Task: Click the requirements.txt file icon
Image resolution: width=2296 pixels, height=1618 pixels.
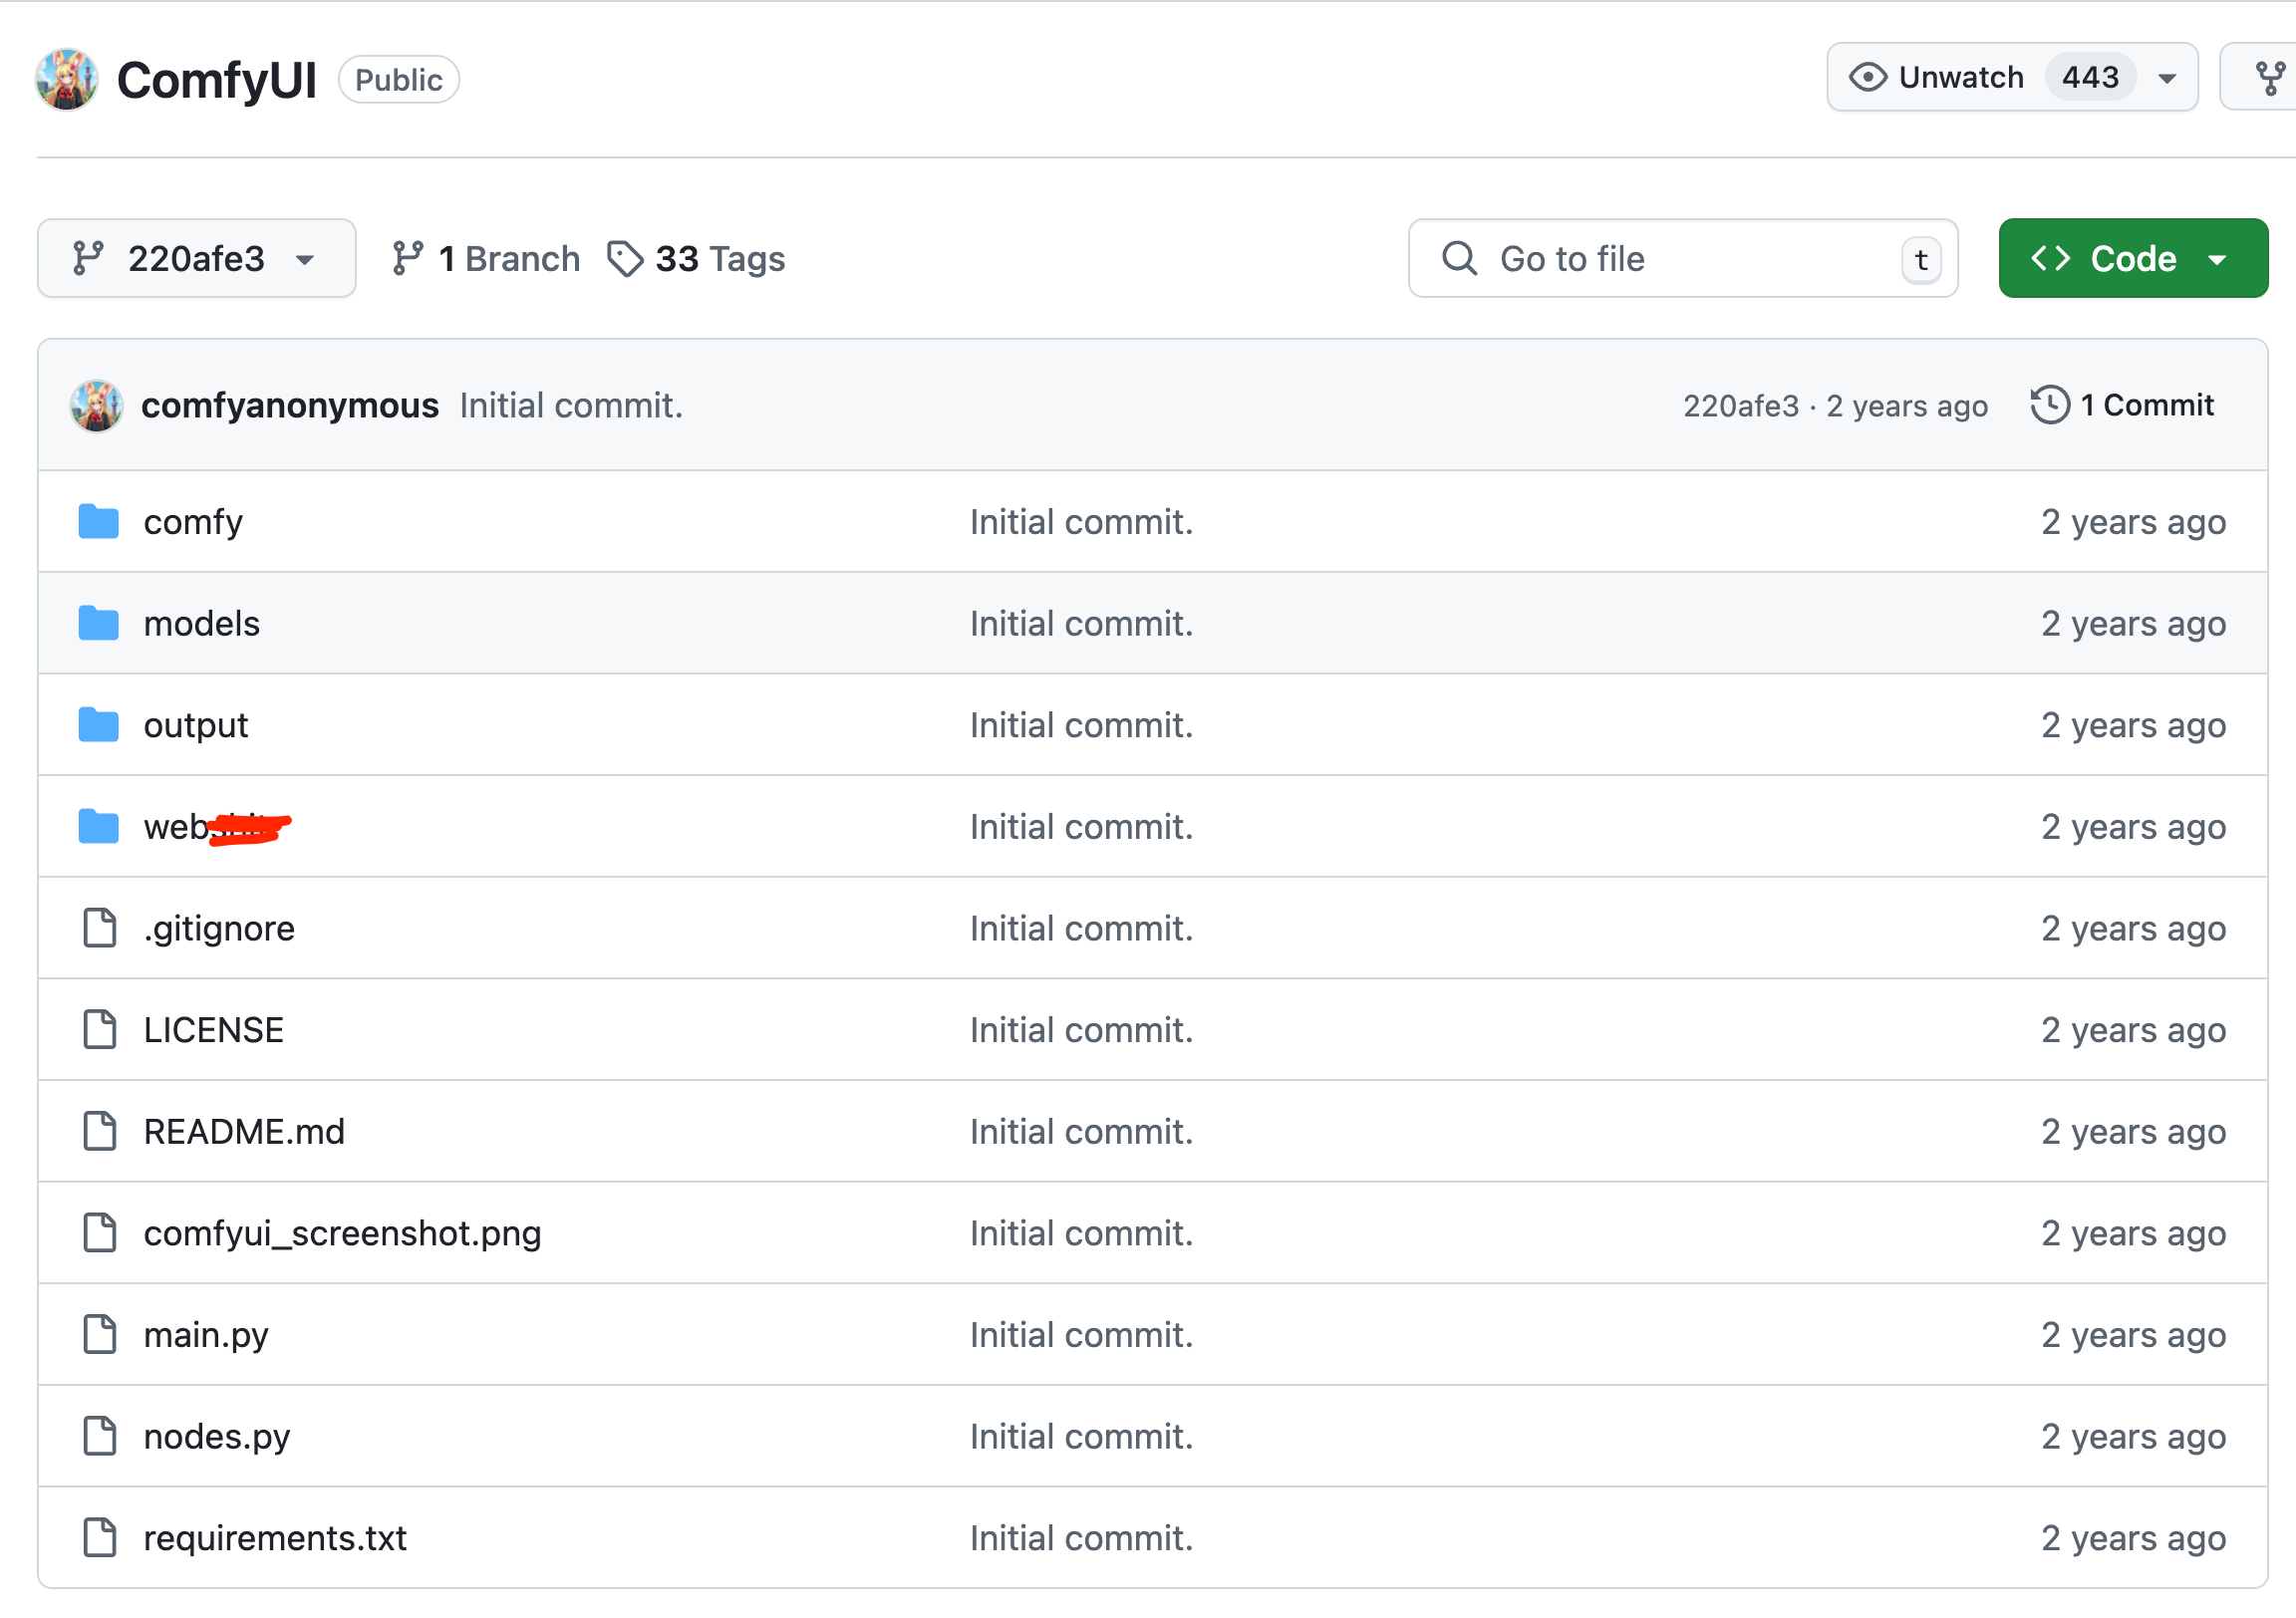Action: pos(99,1538)
